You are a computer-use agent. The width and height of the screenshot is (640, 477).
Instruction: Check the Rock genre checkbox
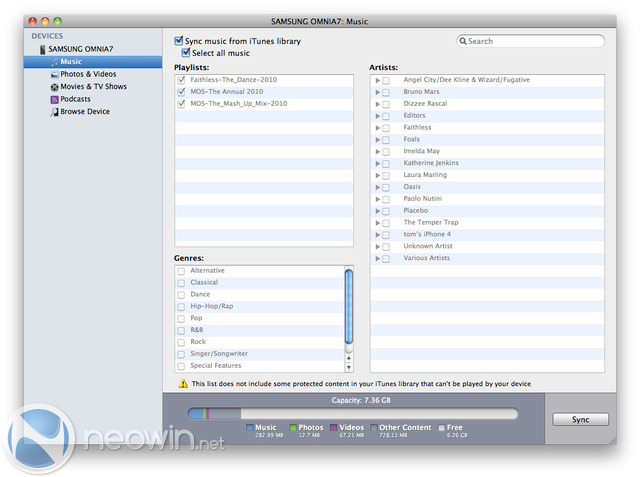181,342
